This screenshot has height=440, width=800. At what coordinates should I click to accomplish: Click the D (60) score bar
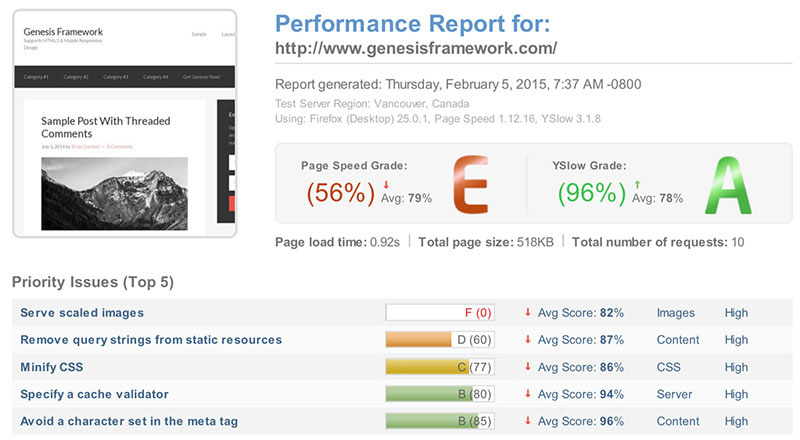click(440, 339)
